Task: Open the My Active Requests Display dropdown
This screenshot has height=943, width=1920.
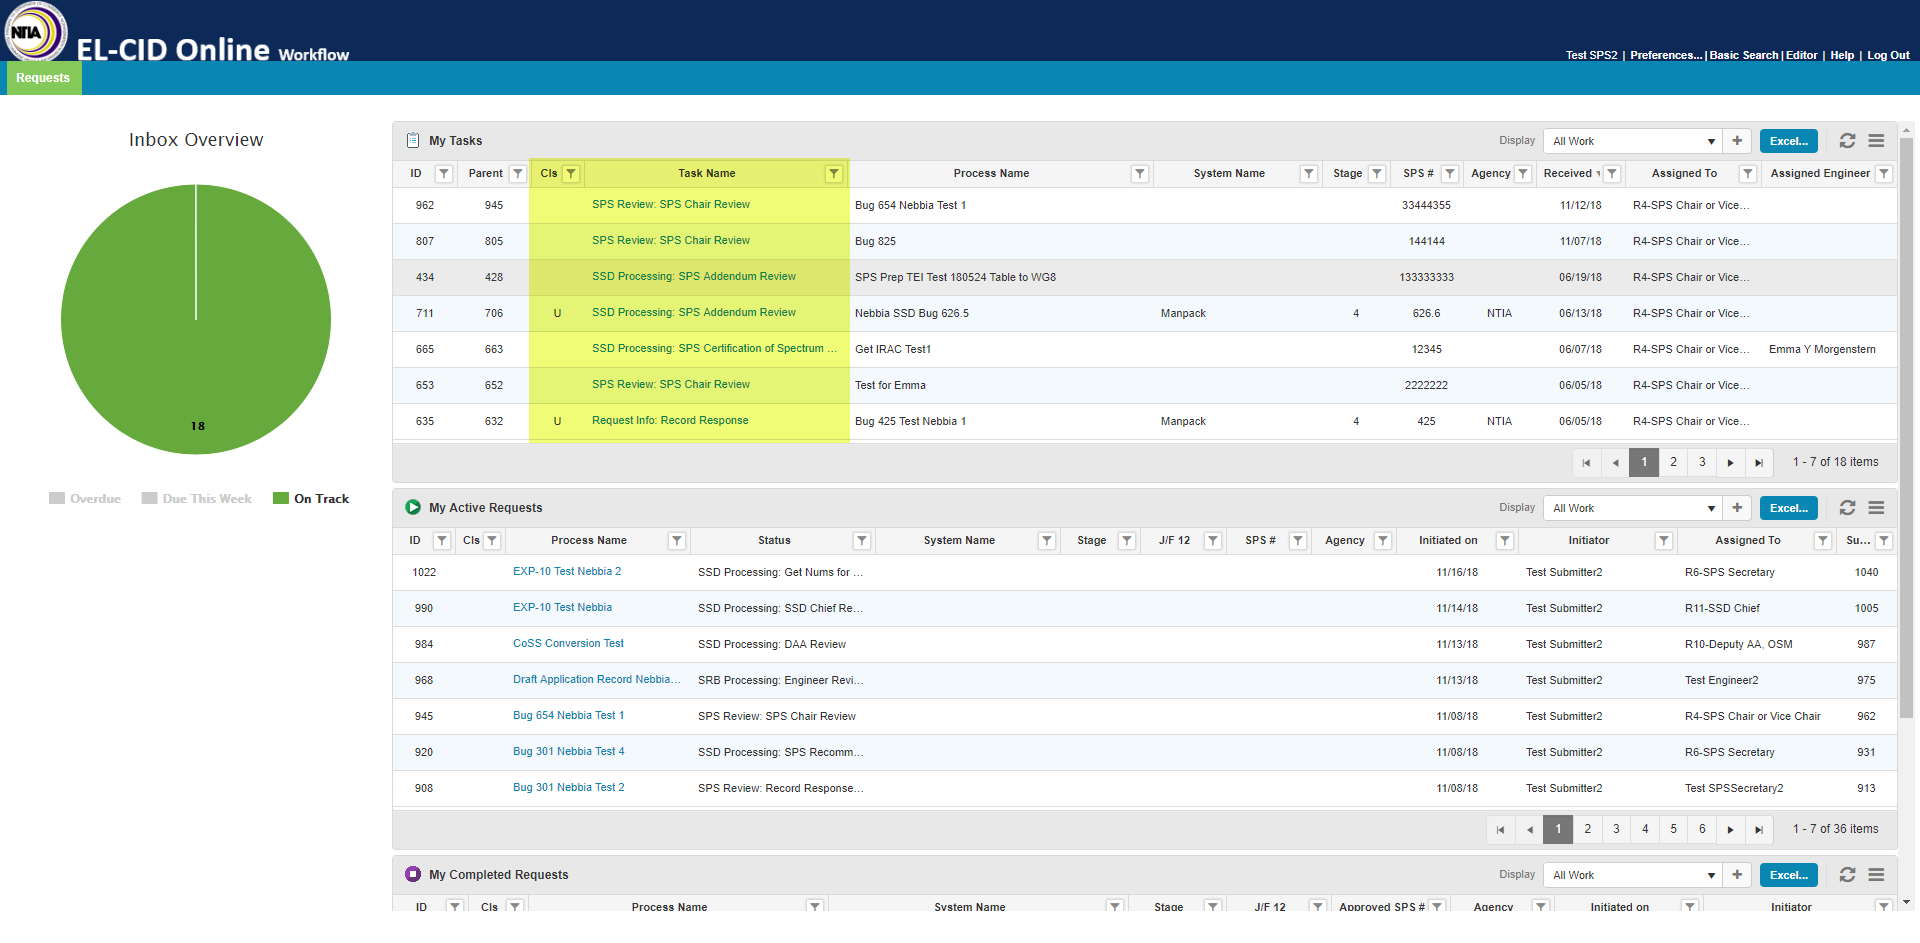Action: click(x=1632, y=508)
